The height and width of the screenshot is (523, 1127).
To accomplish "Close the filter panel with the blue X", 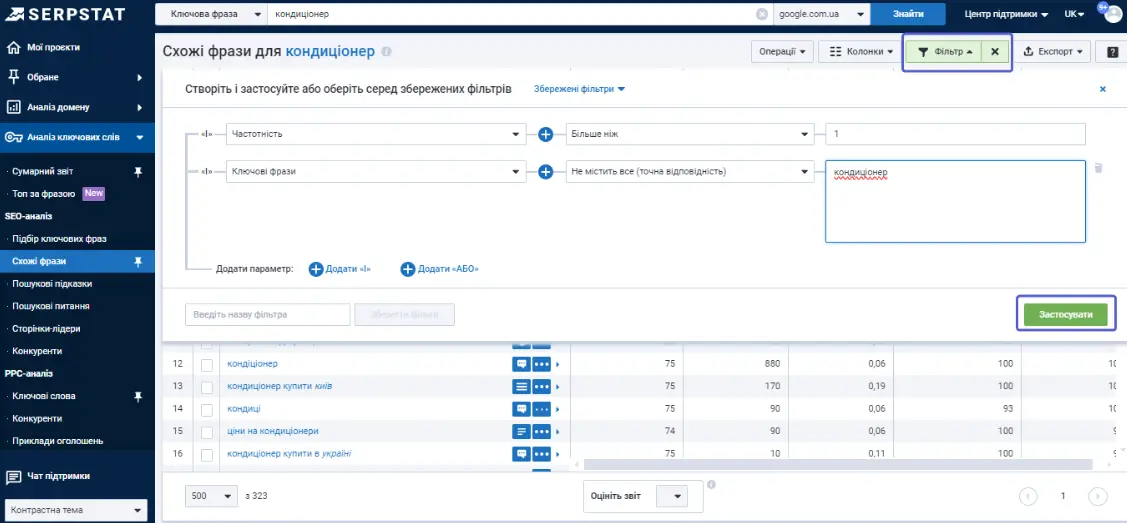I will point(1103,89).
